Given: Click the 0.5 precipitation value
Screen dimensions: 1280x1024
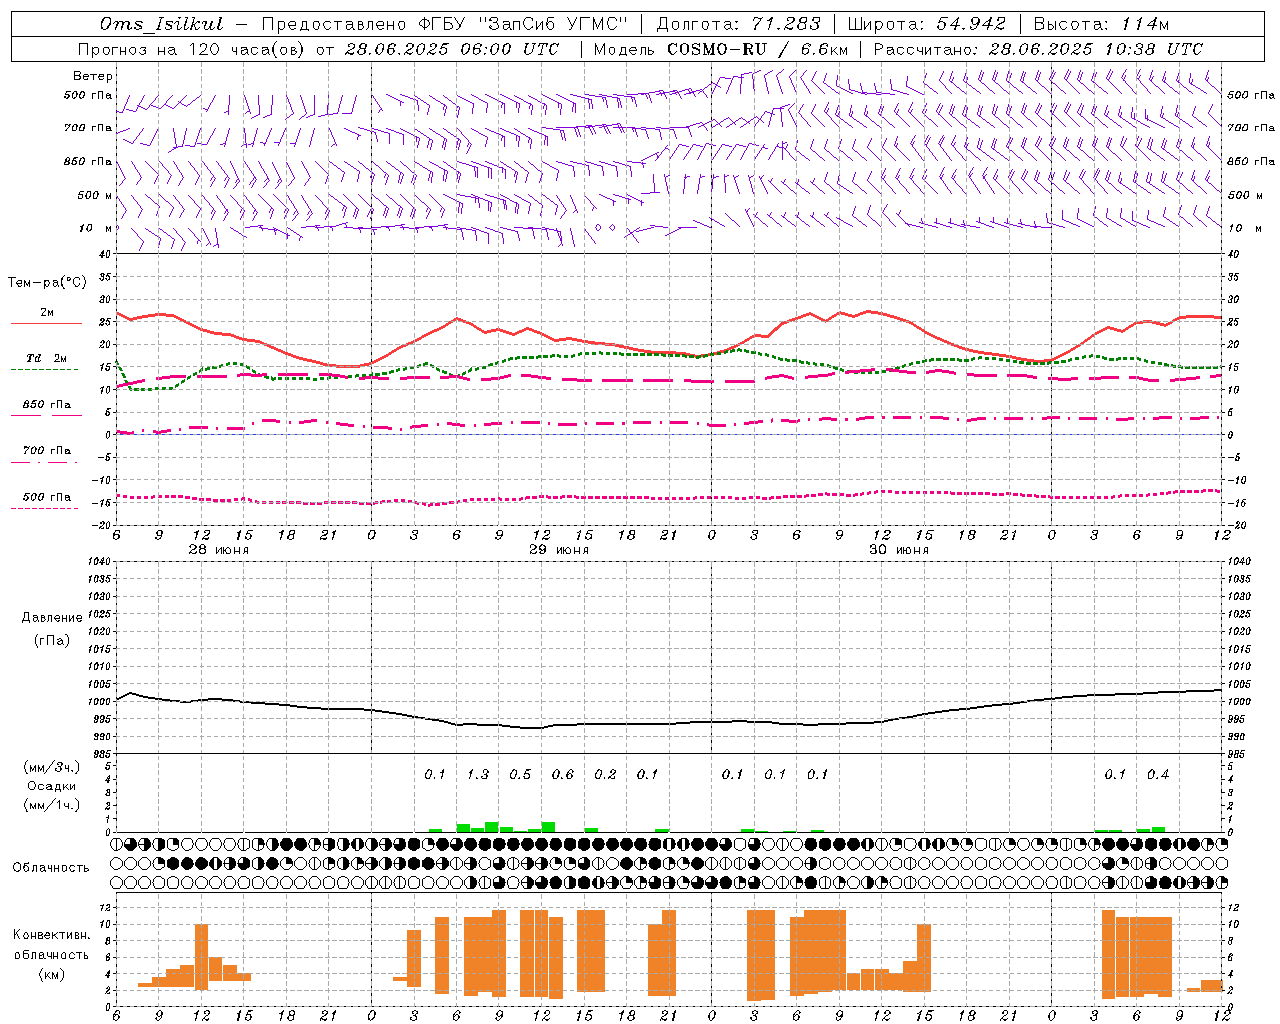Looking at the screenshot, I should click(x=520, y=775).
